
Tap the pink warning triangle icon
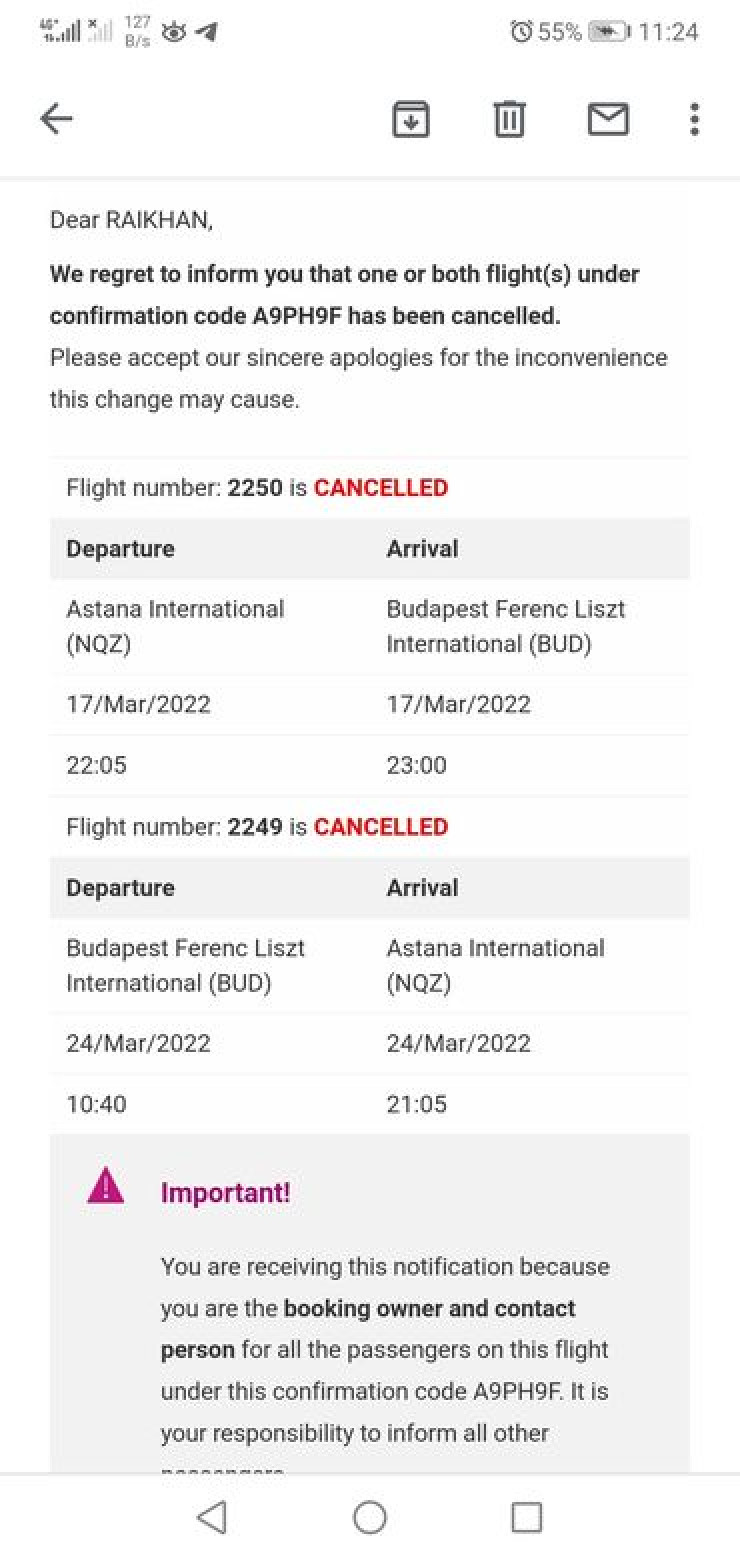(106, 1187)
